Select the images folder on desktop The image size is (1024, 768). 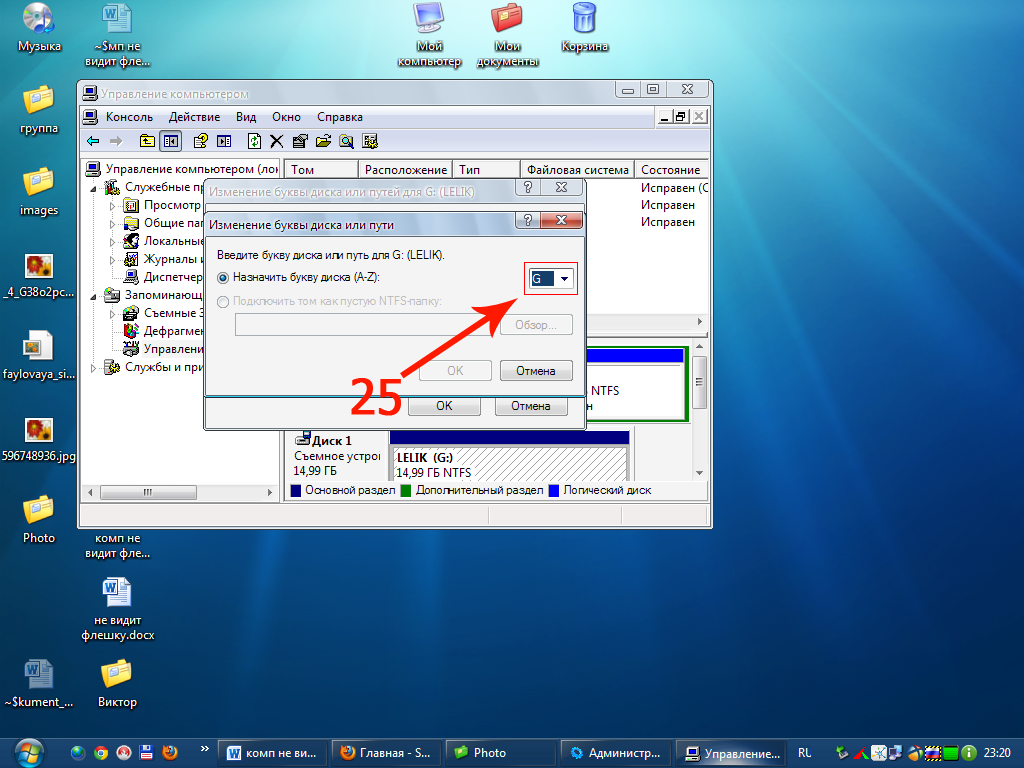pyautogui.click(x=39, y=191)
